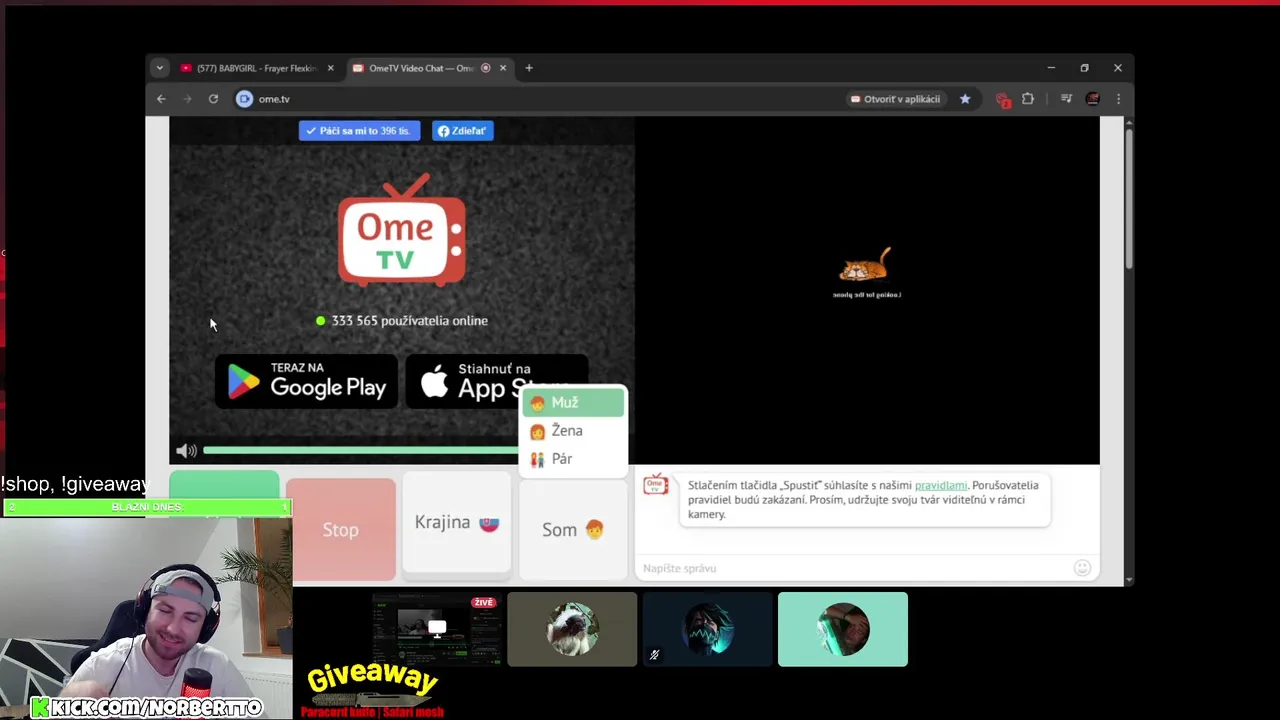Open the Krajina country selector
Screen dimensions: 1280x720
click(x=457, y=523)
